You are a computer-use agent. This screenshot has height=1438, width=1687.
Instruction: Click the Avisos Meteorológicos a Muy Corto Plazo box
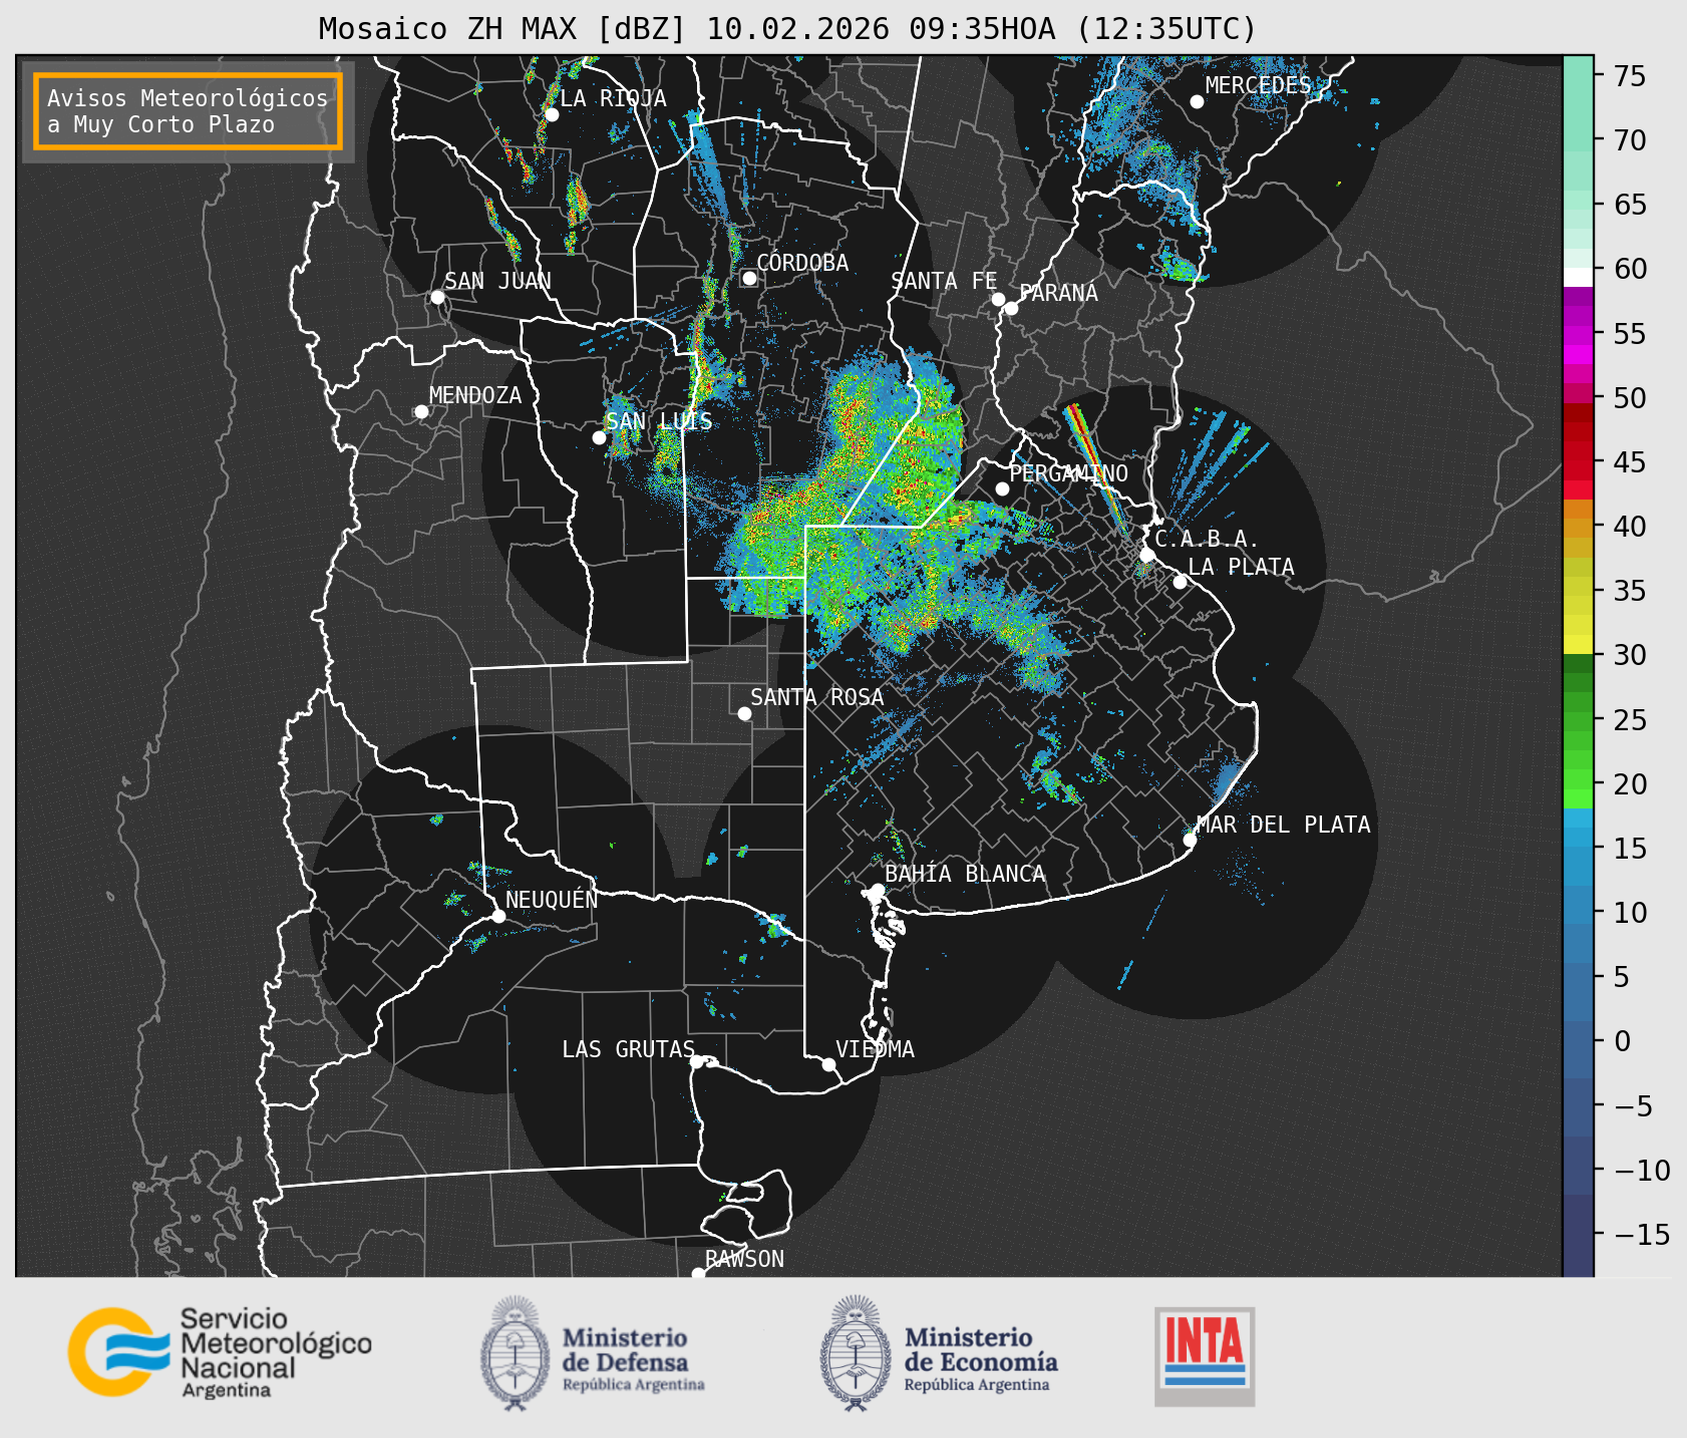(x=188, y=111)
